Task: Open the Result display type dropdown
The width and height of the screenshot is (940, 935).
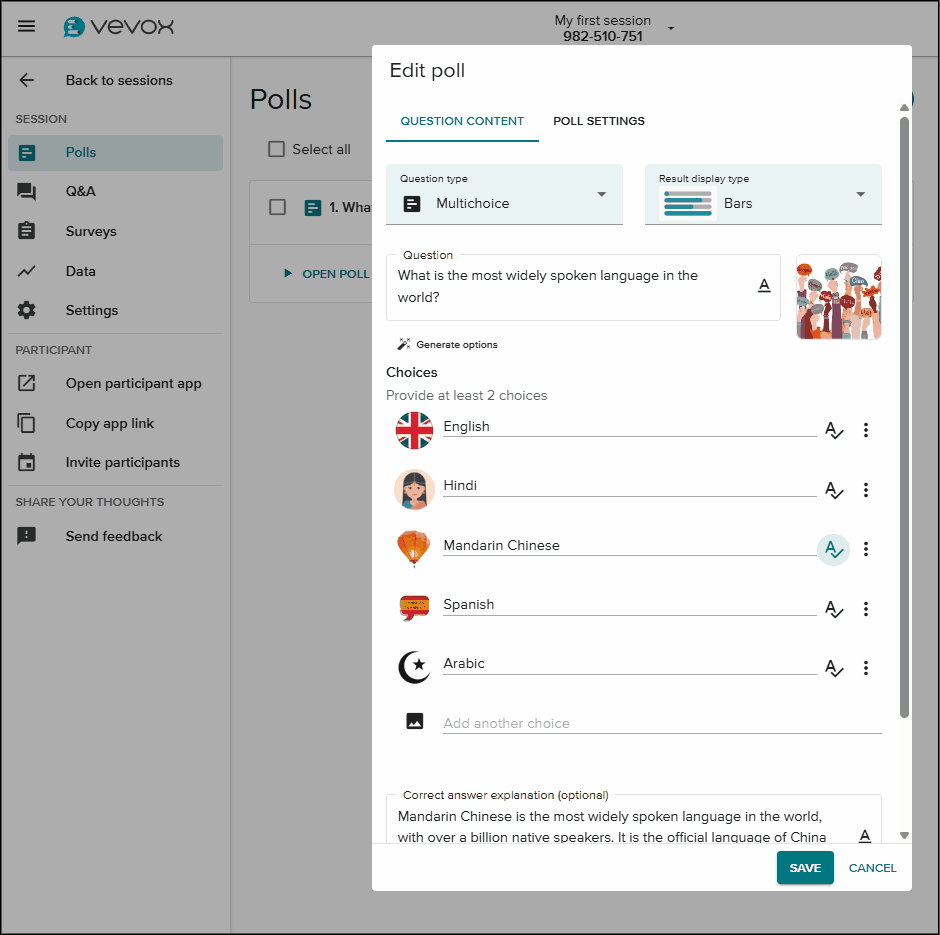Action: (860, 194)
